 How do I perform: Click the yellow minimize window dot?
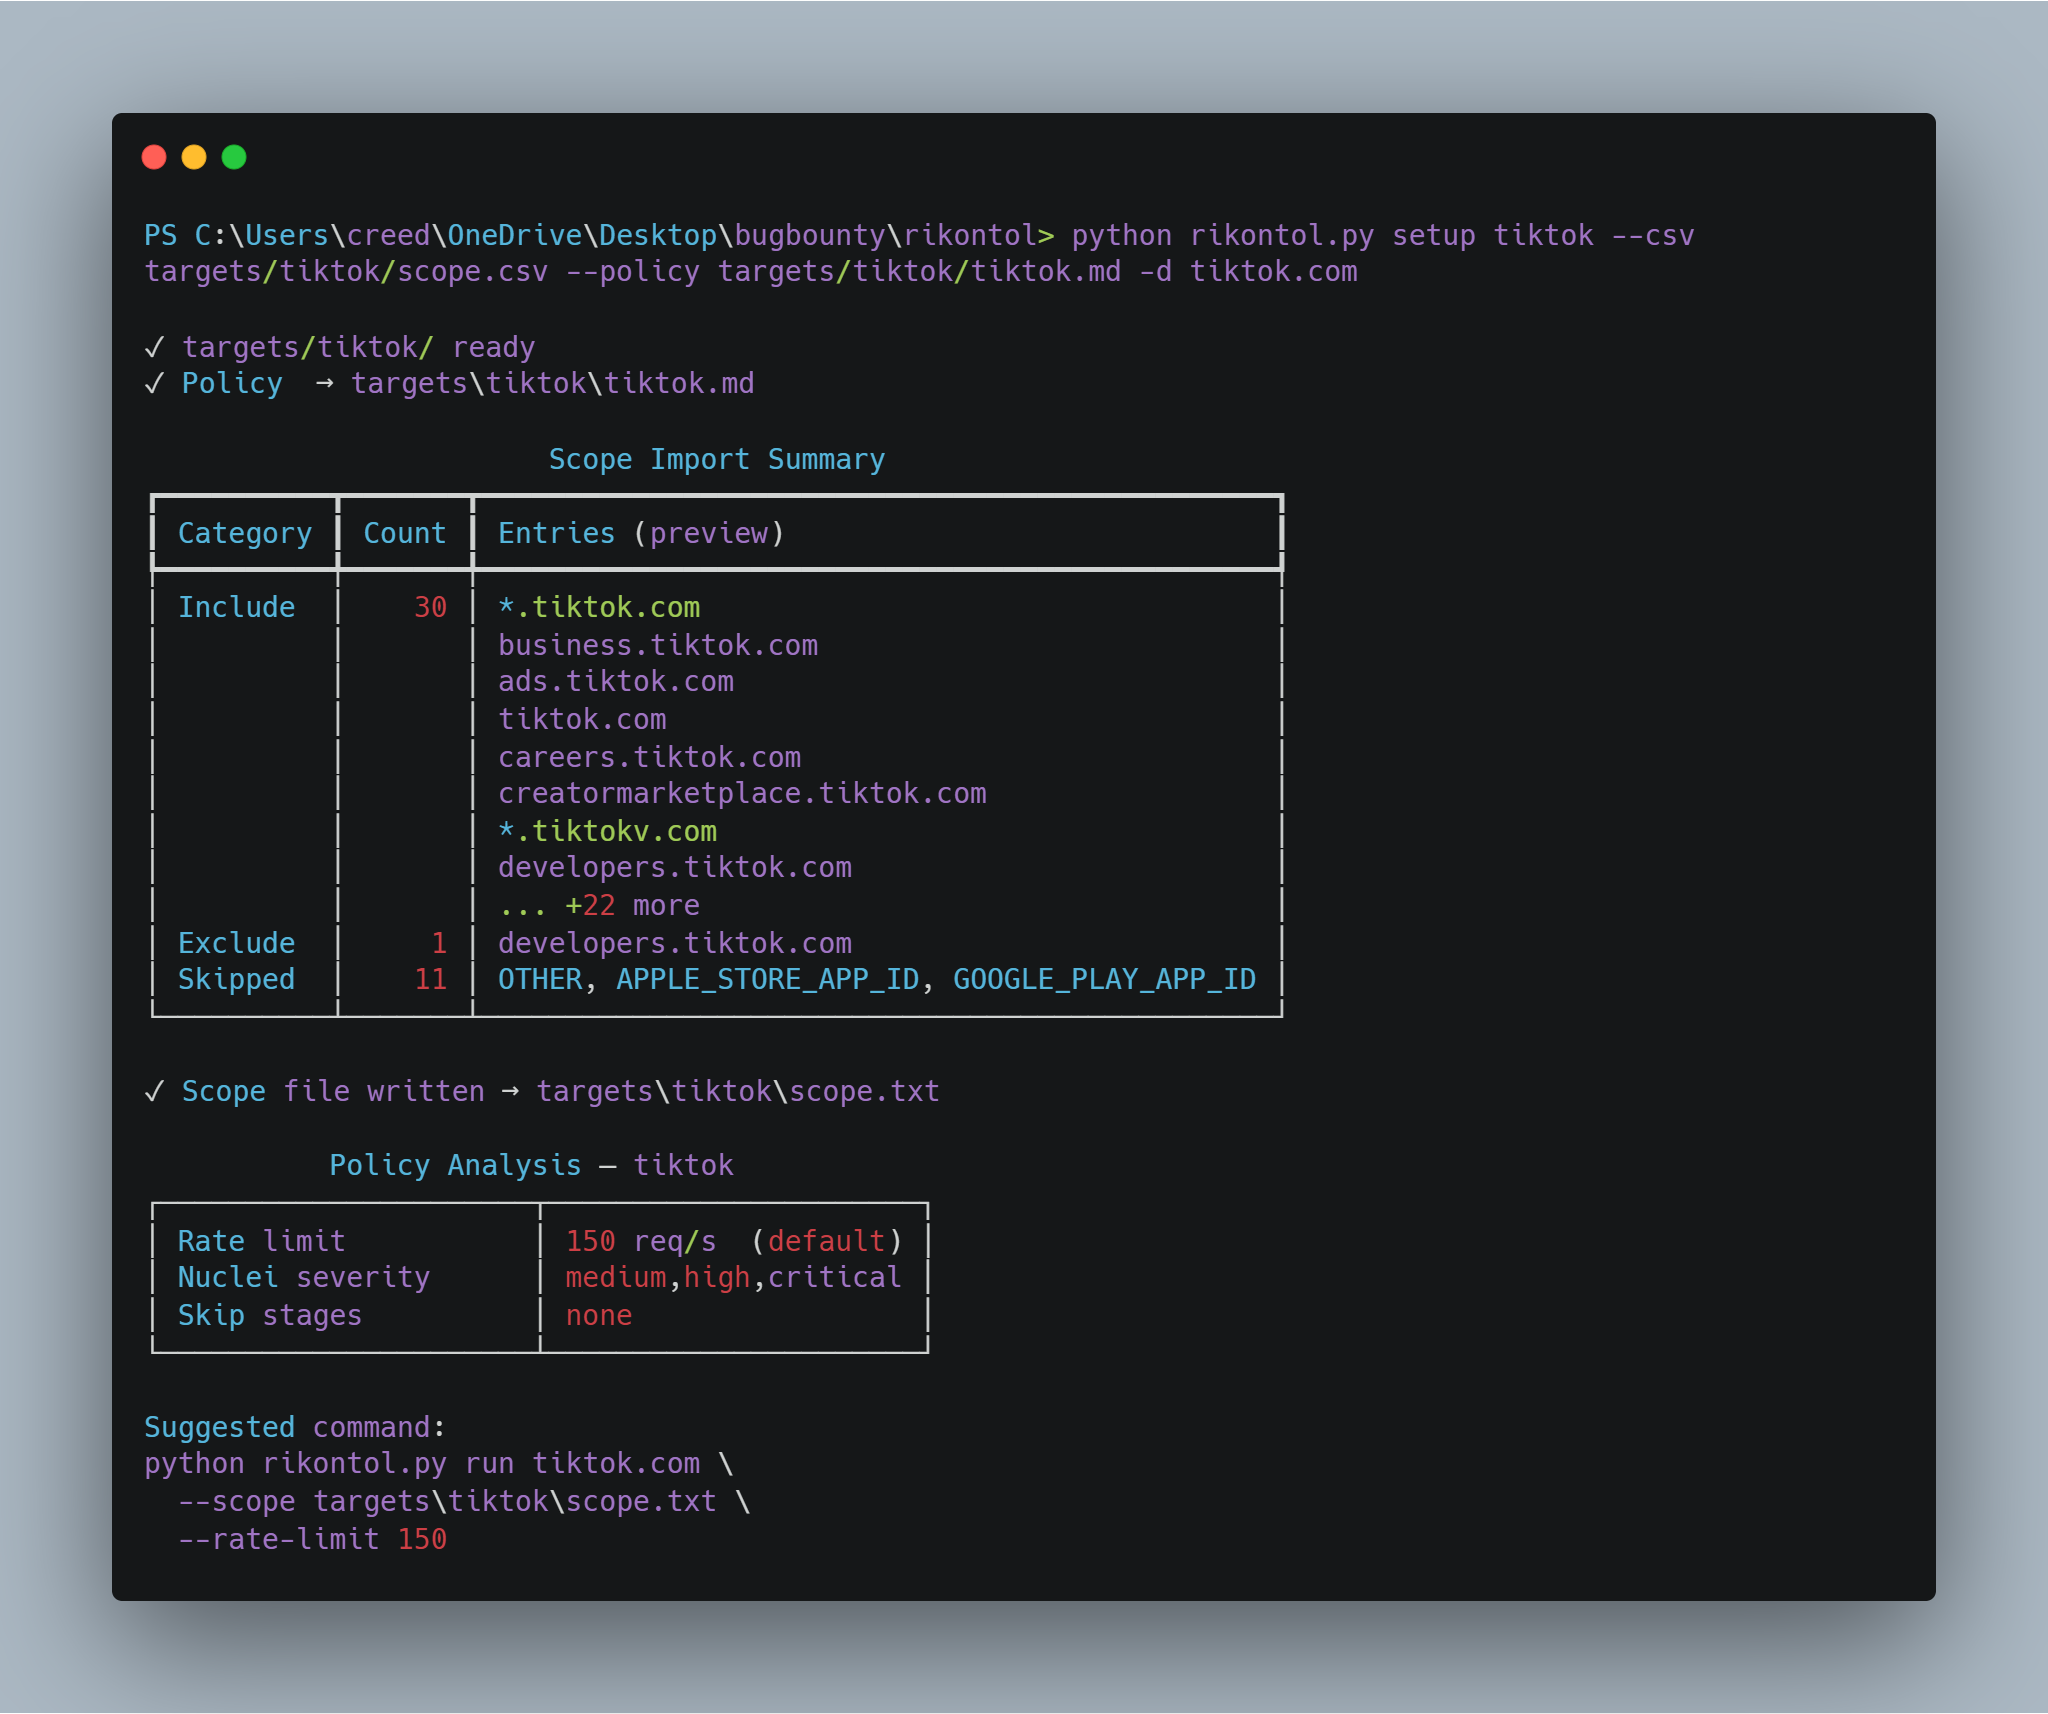pos(194,157)
